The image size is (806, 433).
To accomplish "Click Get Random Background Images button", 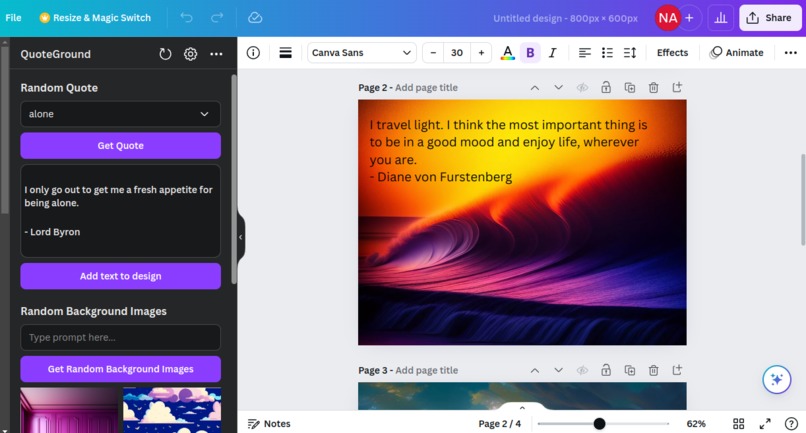I will pyautogui.click(x=120, y=369).
